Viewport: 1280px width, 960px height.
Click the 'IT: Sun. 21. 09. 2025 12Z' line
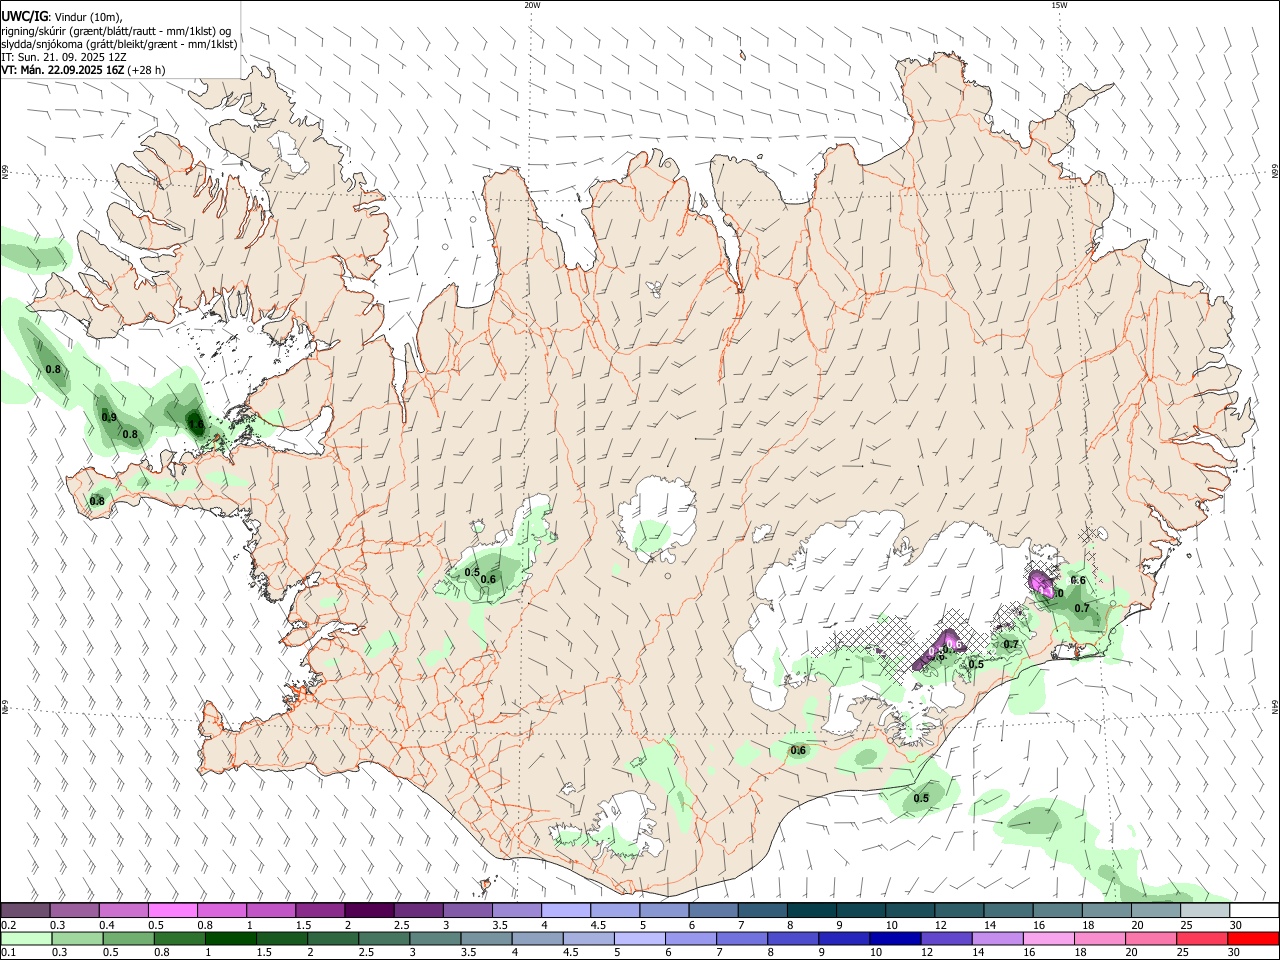coord(64,57)
